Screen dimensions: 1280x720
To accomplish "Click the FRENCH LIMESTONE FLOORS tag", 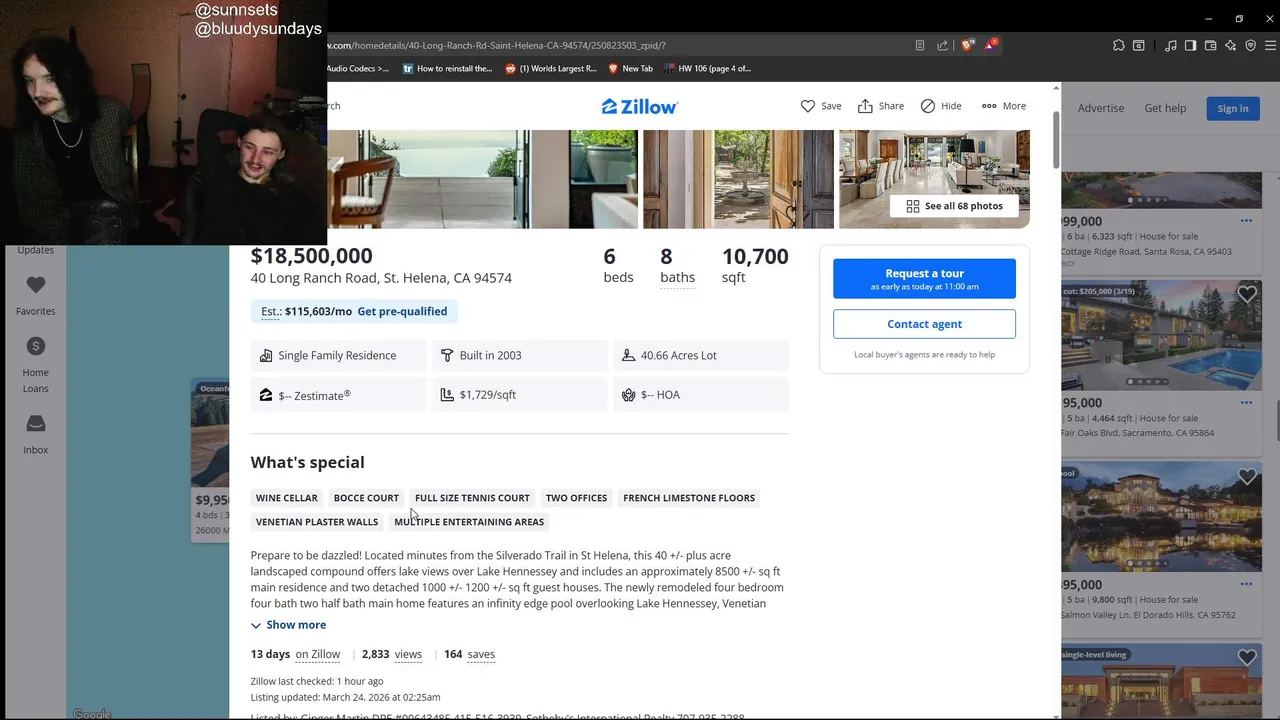I will click(689, 498).
